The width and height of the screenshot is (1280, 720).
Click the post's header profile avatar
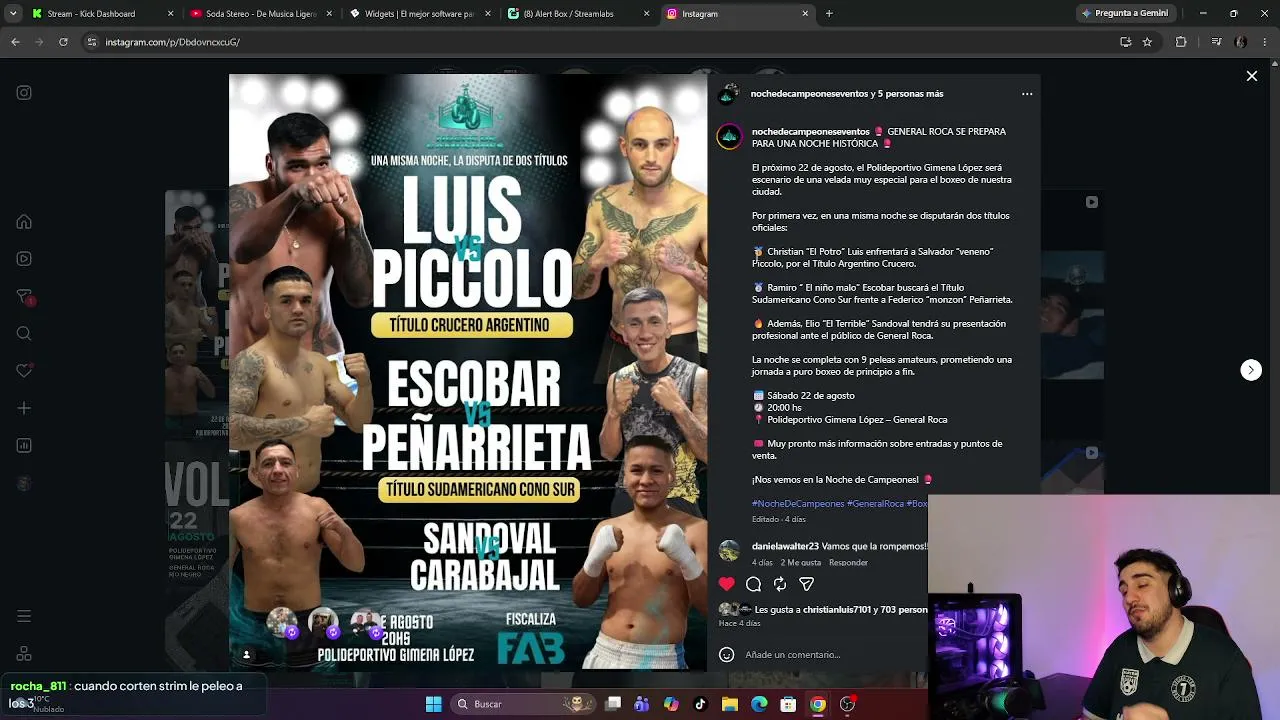point(730,94)
